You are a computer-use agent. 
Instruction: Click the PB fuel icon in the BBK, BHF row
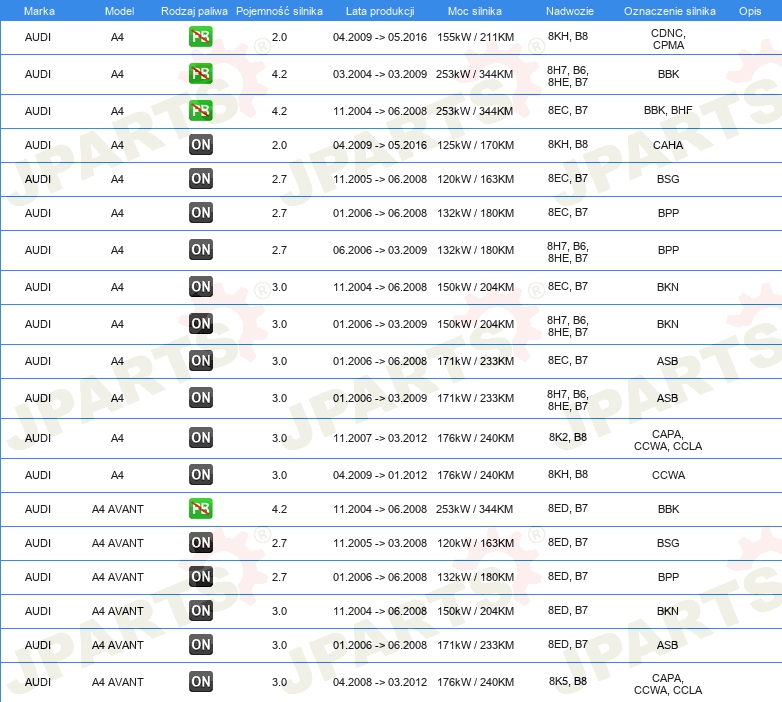tap(201, 110)
